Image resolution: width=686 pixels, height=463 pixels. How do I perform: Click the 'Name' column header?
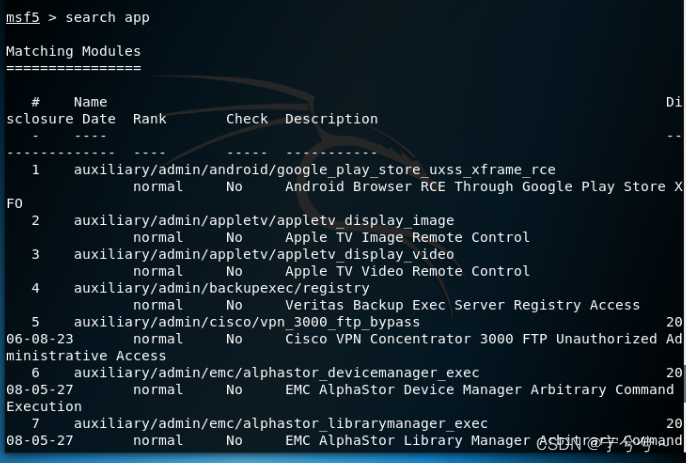pyautogui.click(x=90, y=102)
